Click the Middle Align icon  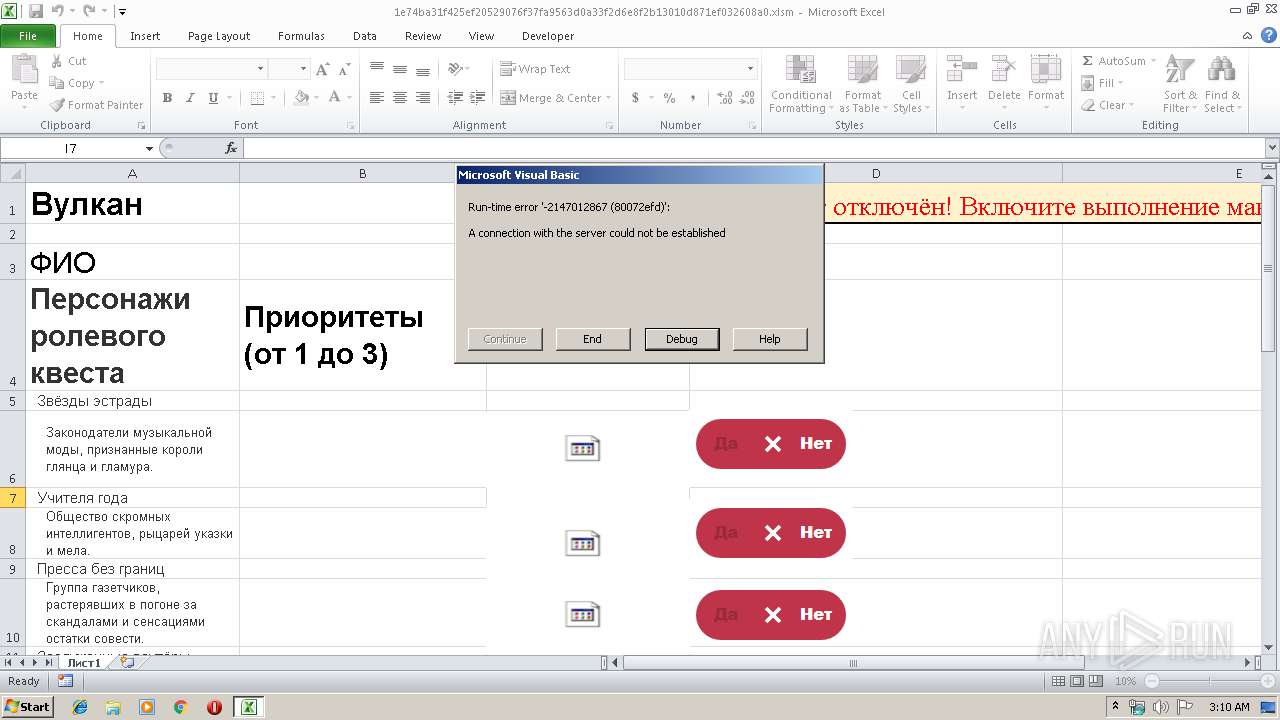pyautogui.click(x=399, y=69)
